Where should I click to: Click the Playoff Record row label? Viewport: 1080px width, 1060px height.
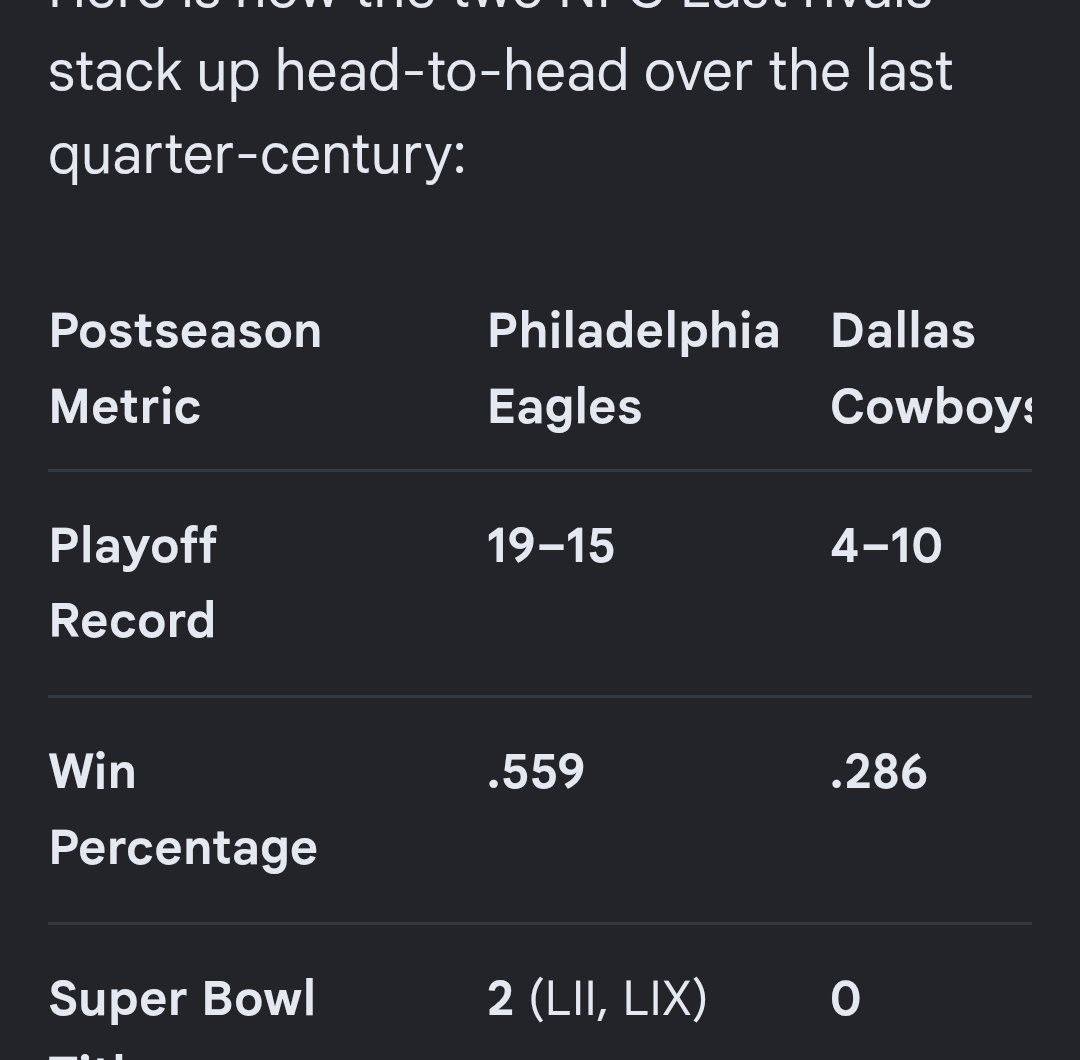pos(133,583)
